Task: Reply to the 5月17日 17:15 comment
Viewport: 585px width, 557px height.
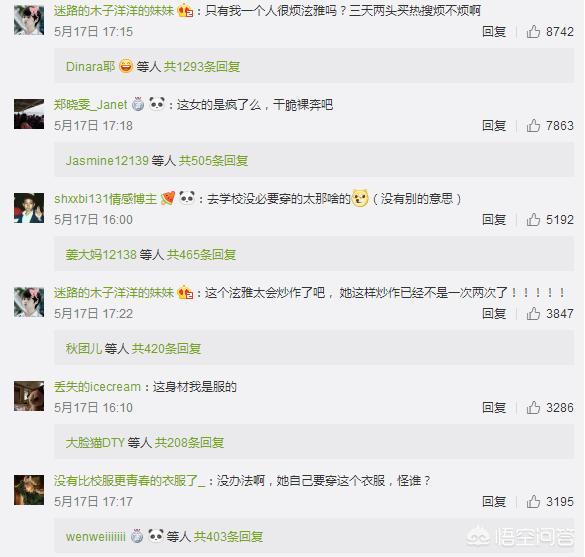Action: coord(494,32)
